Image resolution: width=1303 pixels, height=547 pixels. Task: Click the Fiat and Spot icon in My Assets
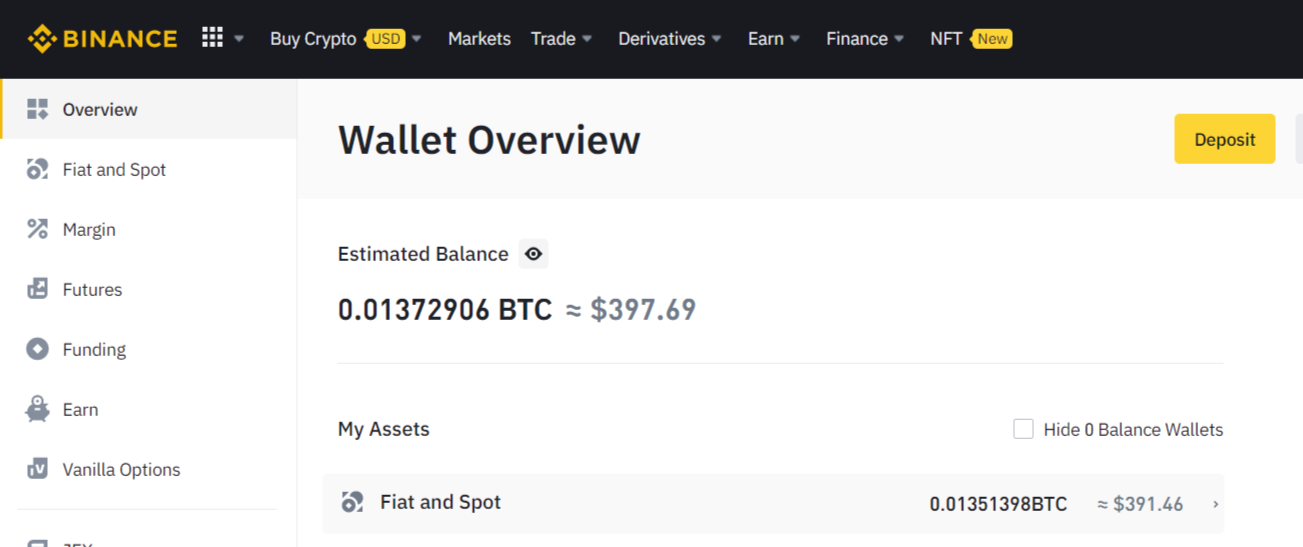click(x=352, y=502)
